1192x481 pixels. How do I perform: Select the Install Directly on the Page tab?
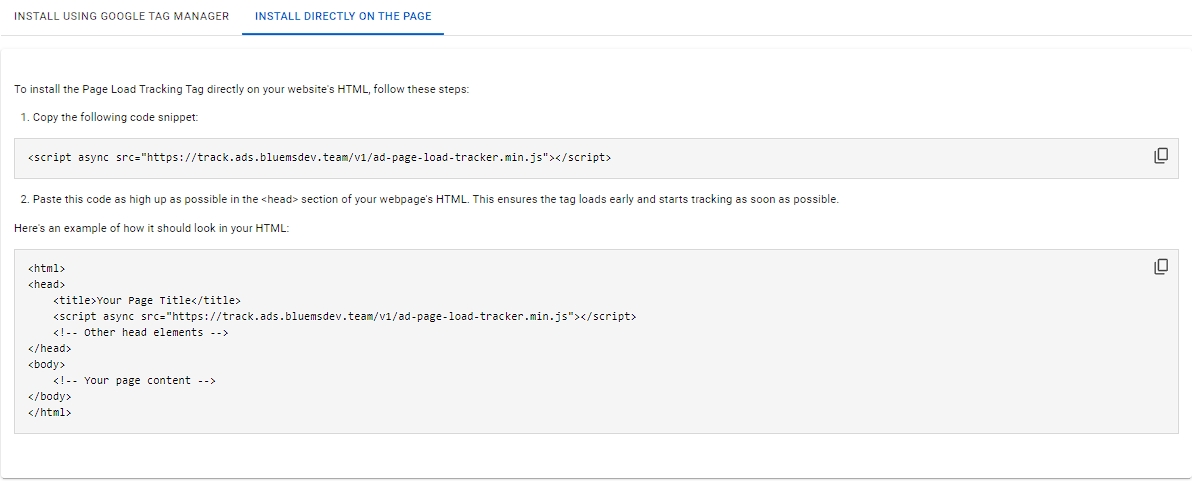pyautogui.click(x=343, y=17)
